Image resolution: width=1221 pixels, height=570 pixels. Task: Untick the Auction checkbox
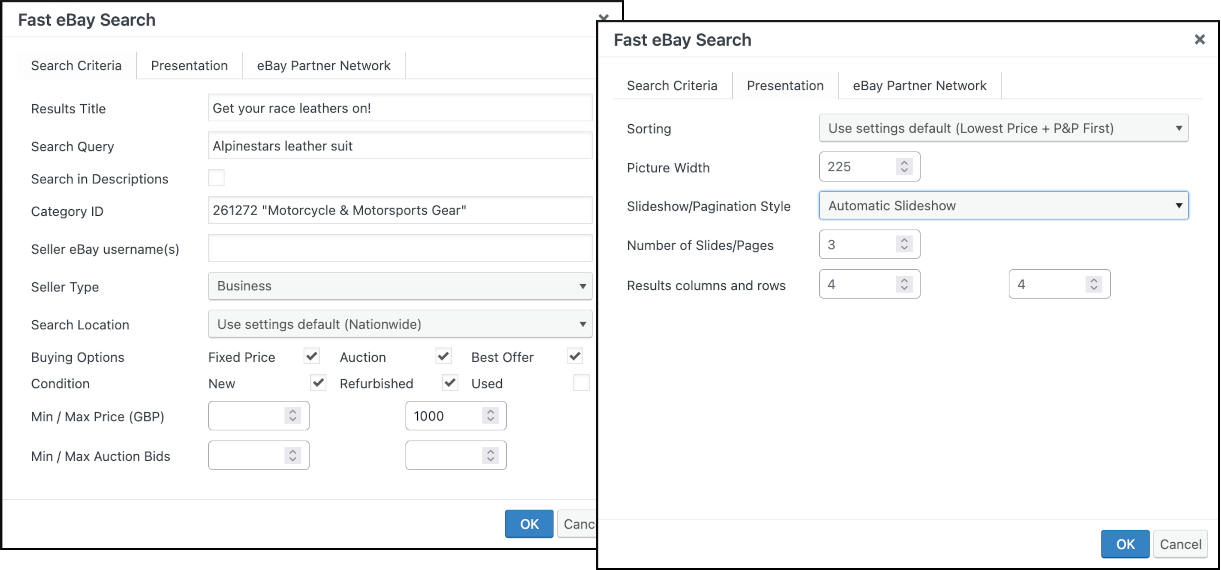[x=444, y=356]
